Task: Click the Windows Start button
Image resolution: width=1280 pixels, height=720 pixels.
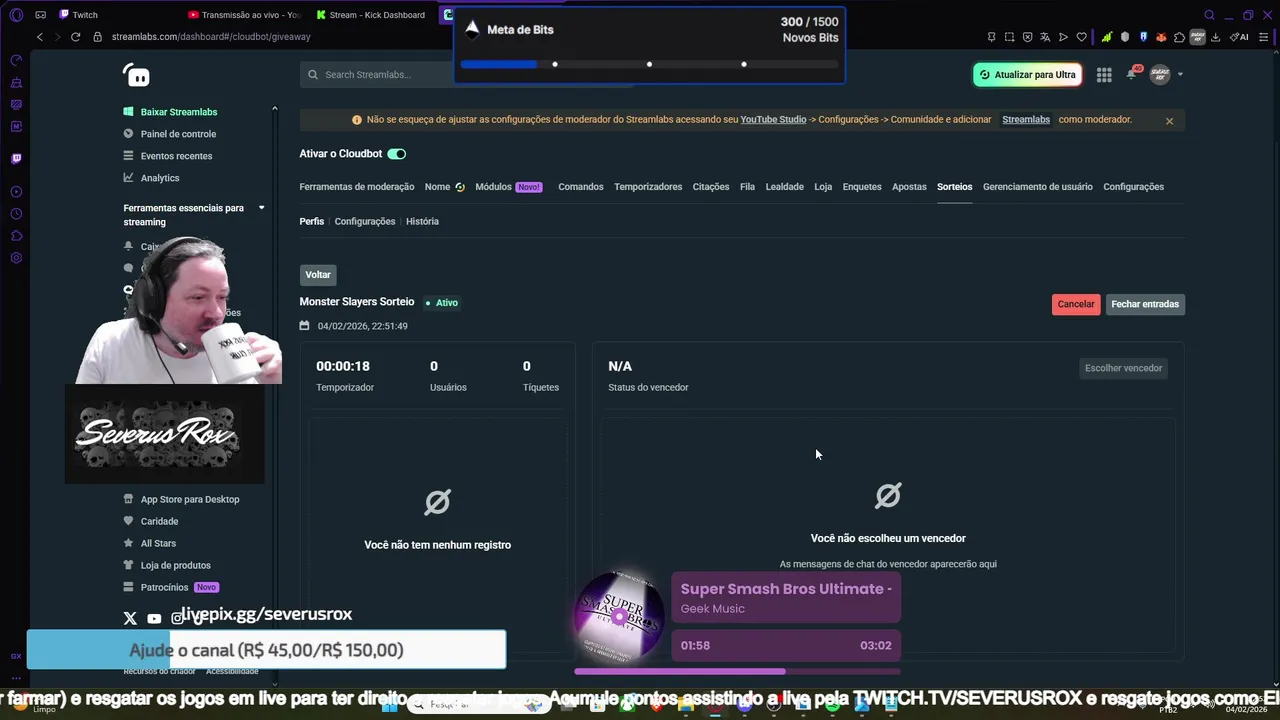Action: [x=390, y=706]
